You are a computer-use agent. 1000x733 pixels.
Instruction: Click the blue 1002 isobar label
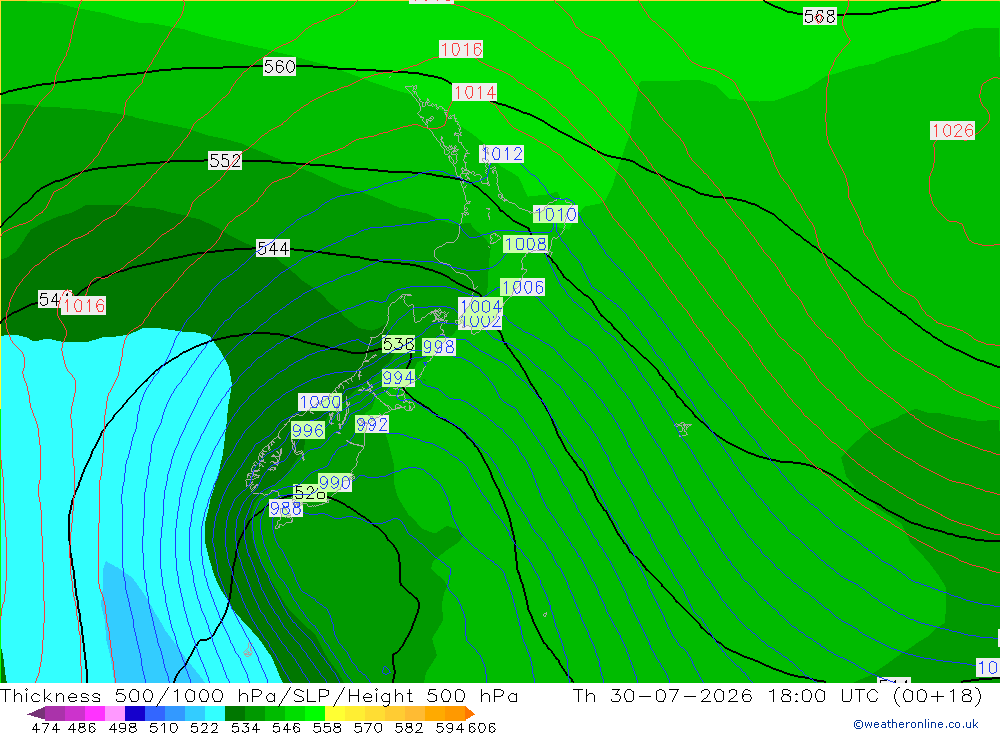[481, 322]
